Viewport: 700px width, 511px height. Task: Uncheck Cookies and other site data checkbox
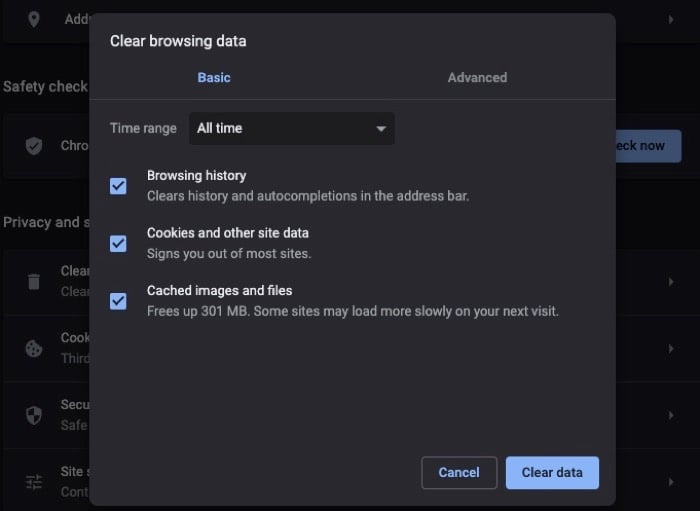[118, 244]
